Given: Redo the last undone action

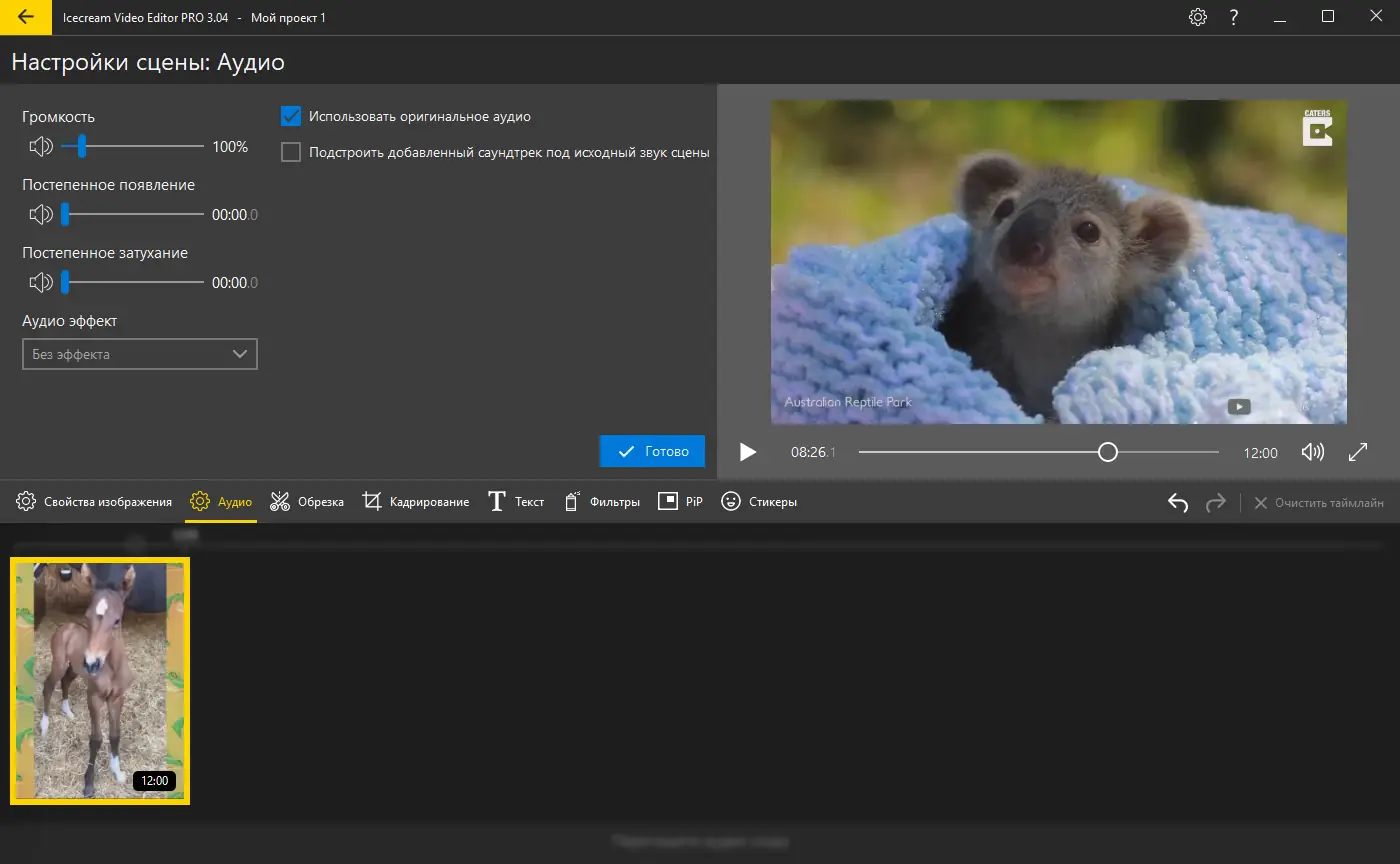Looking at the screenshot, I should [x=1215, y=502].
